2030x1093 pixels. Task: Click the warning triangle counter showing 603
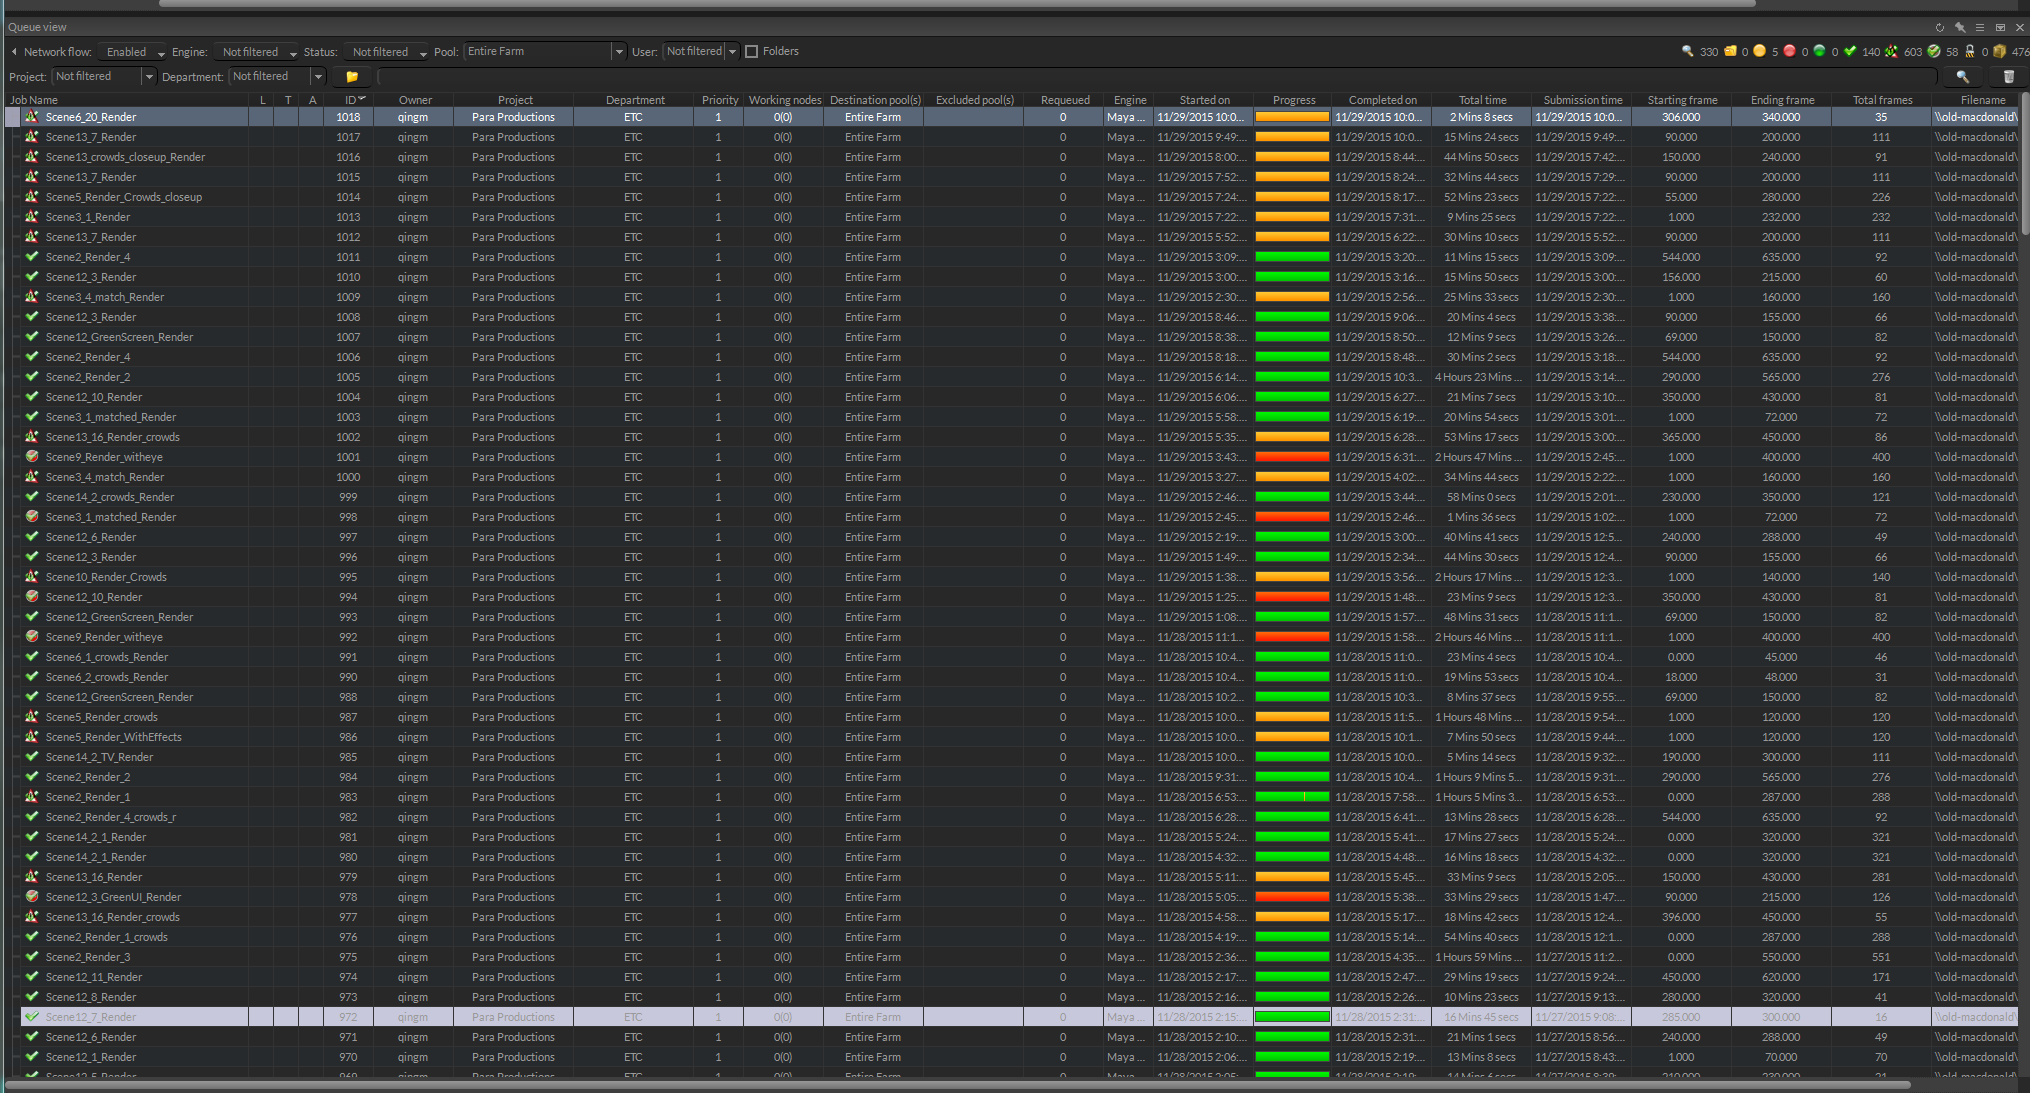tap(1891, 51)
